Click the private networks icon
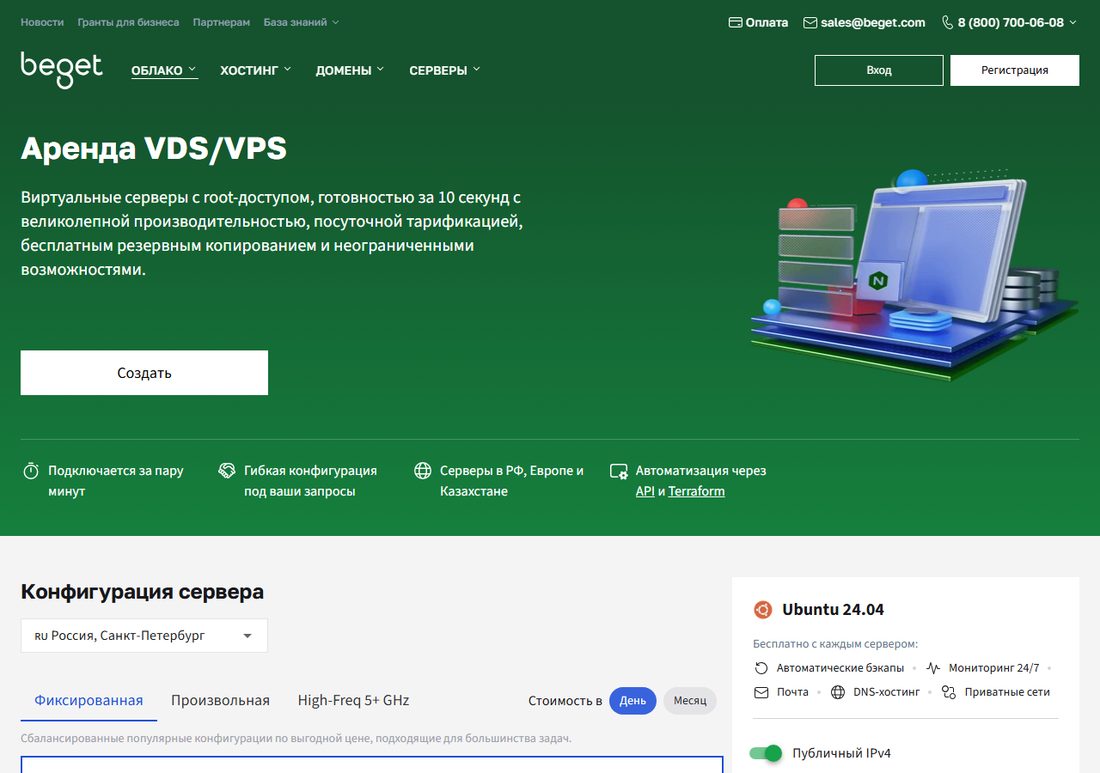The image size is (1100, 773). coord(948,692)
